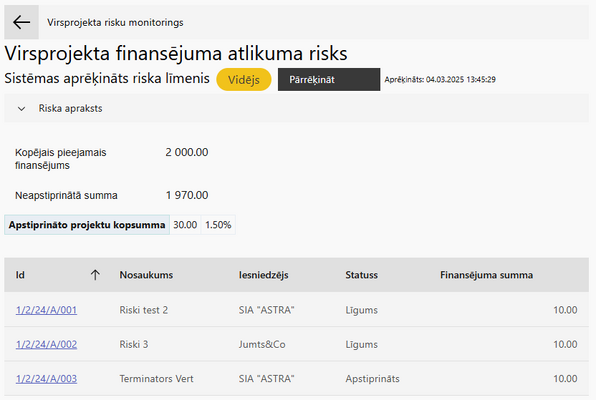Sort by Finansējuma summa column header
The height and width of the screenshot is (400, 596).
click(487, 275)
